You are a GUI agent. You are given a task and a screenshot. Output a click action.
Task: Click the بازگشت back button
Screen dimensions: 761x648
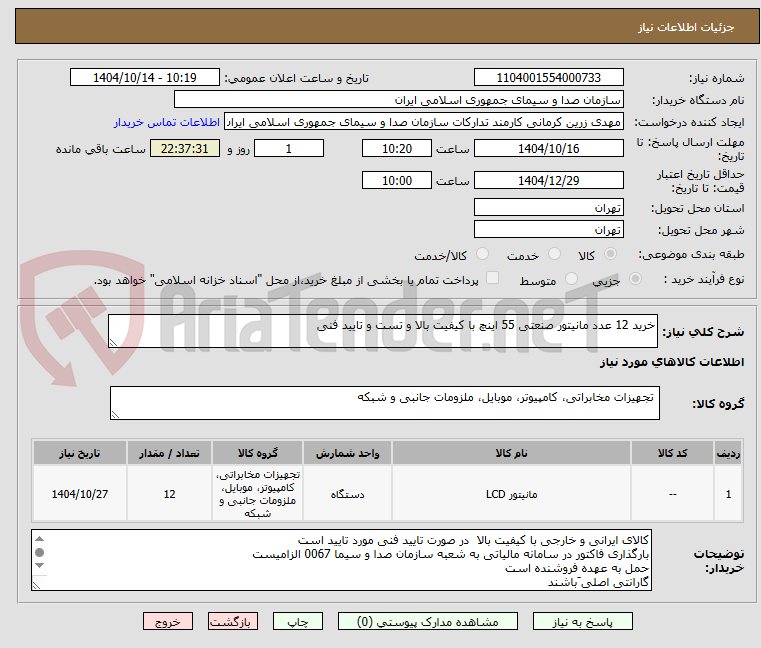click(x=233, y=621)
